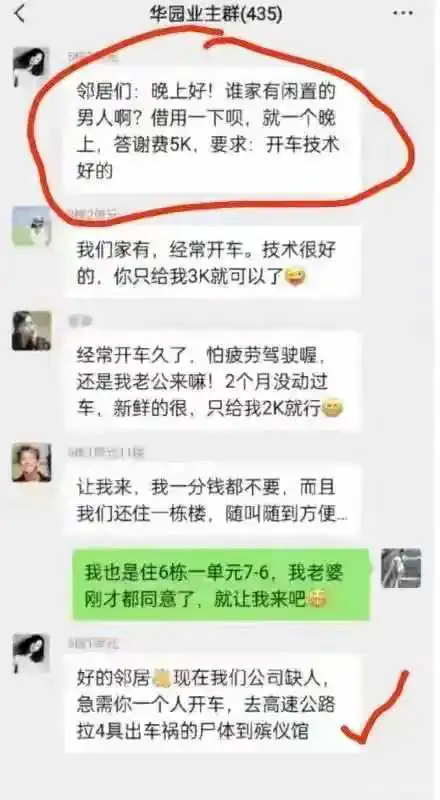
Task: Tap the message bubble offering 只给我3K就可以了
Action: tap(212, 263)
